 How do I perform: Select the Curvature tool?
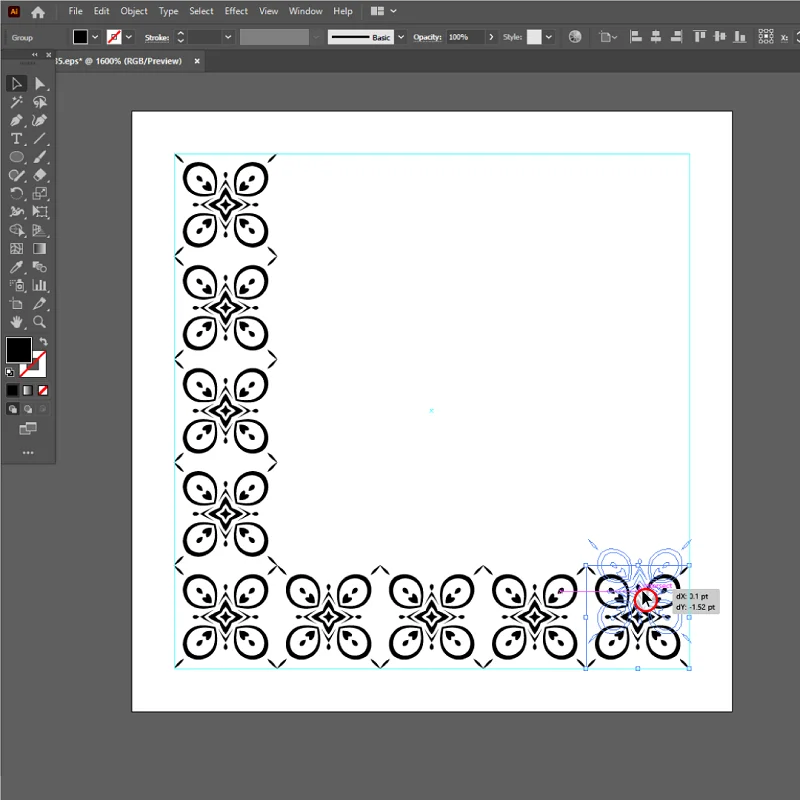(x=40, y=120)
